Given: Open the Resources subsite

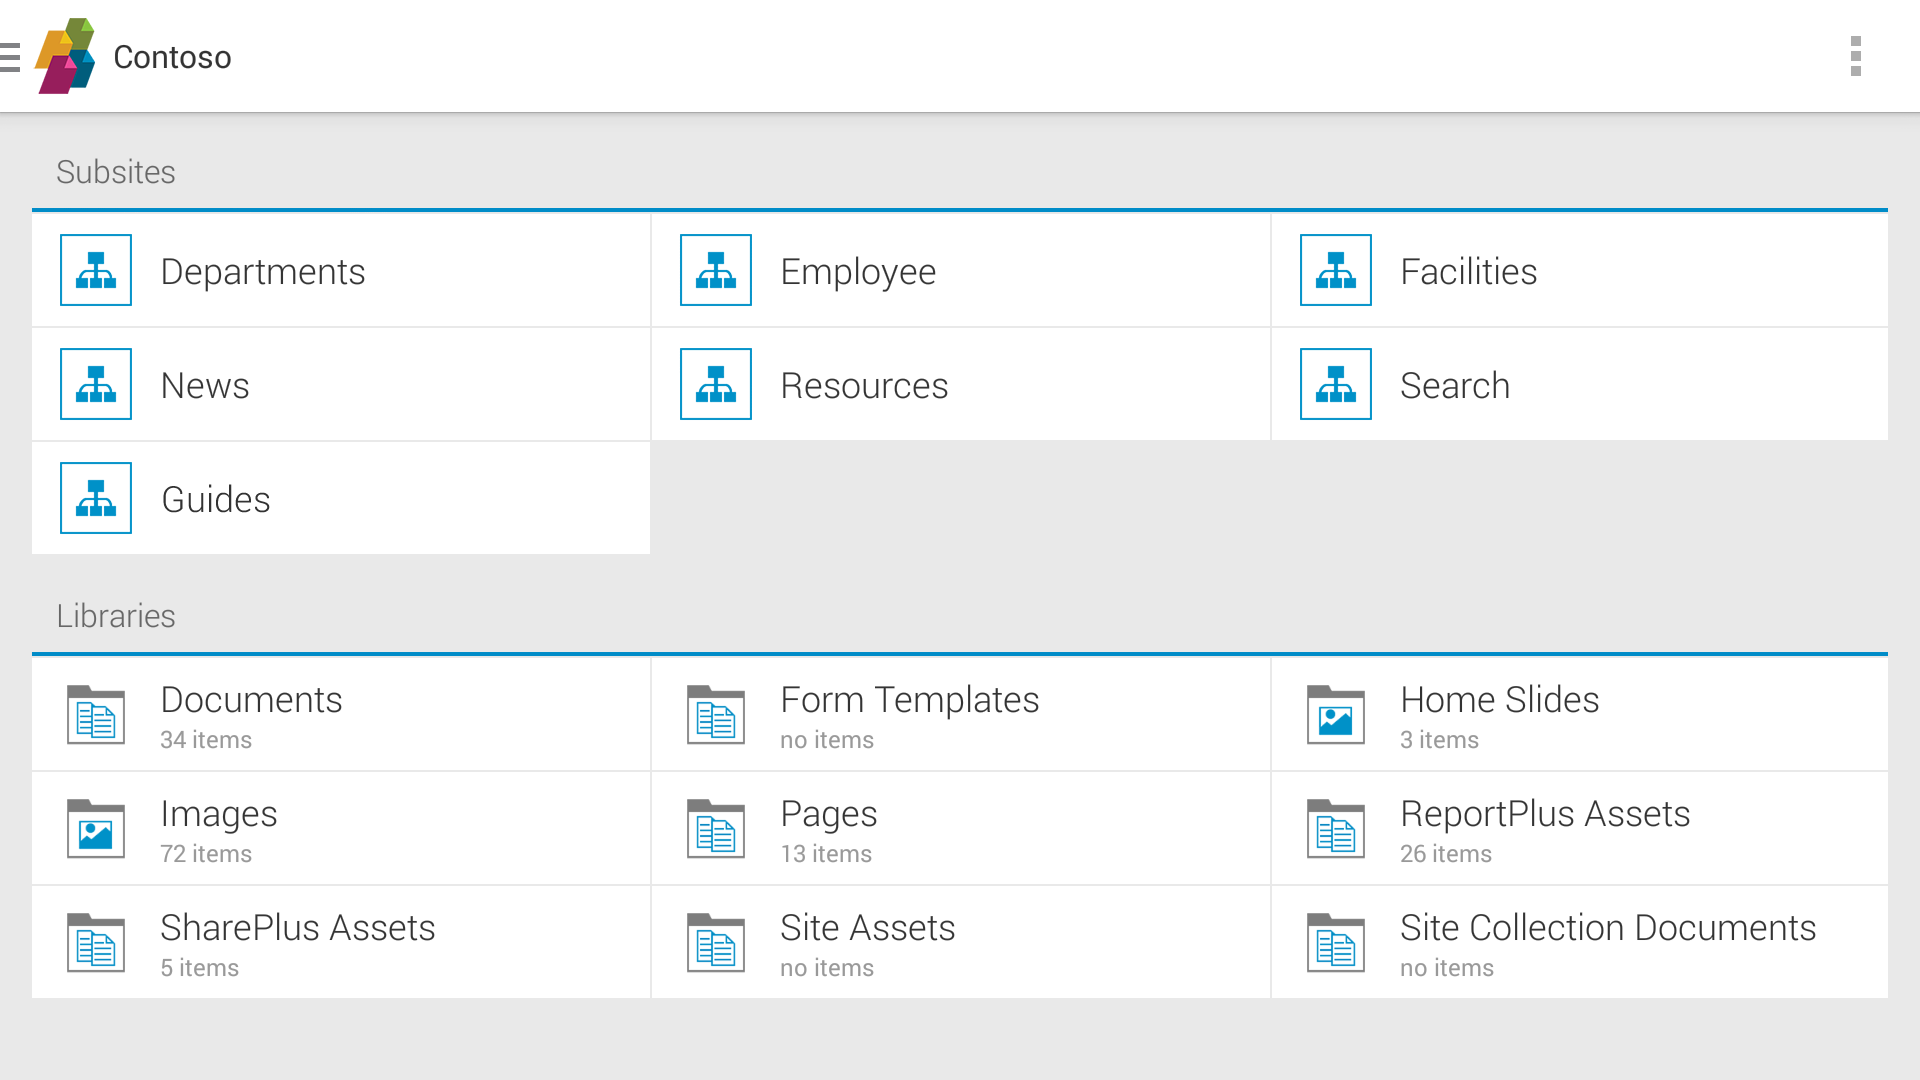Looking at the screenshot, I should 864,385.
